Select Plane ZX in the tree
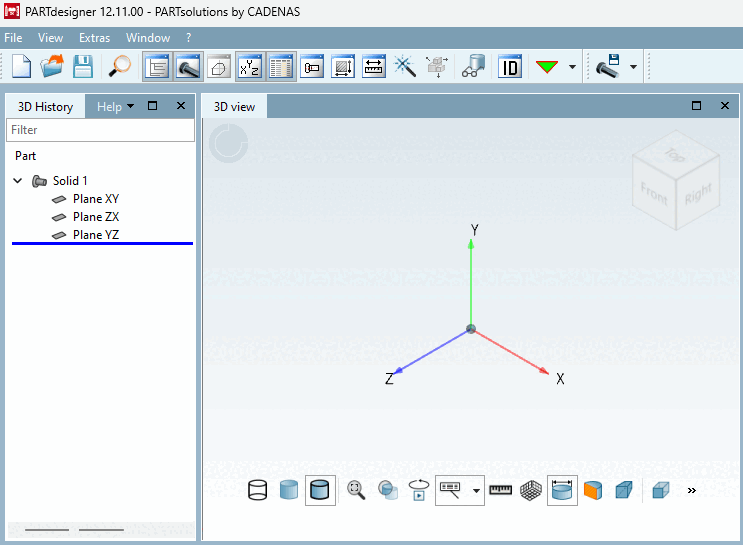Image resolution: width=743 pixels, height=545 pixels. tap(96, 217)
